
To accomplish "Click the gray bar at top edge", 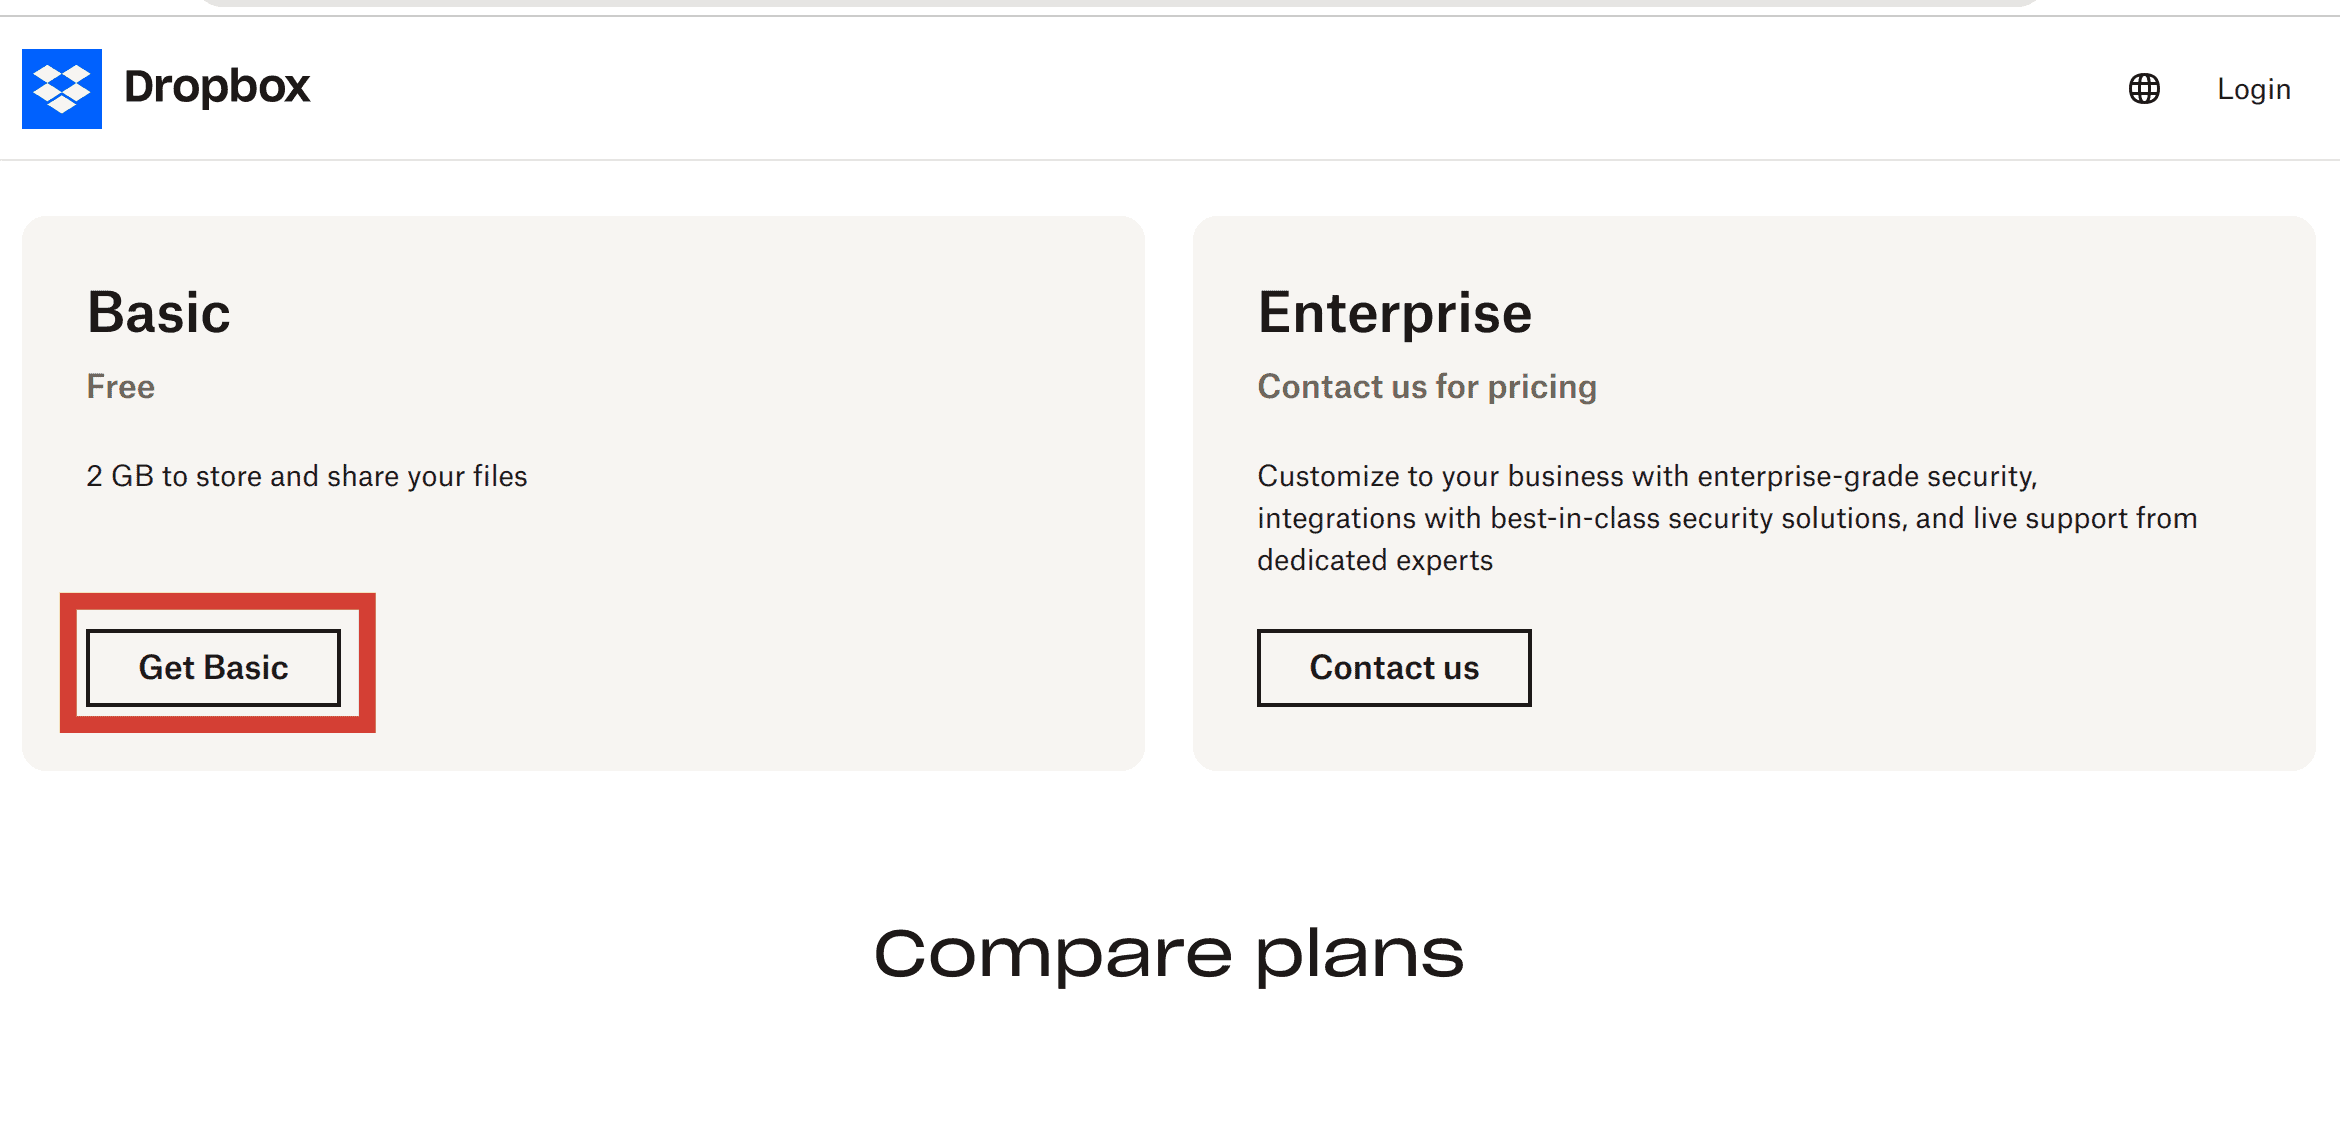I will pyautogui.click(x=1120, y=3).
